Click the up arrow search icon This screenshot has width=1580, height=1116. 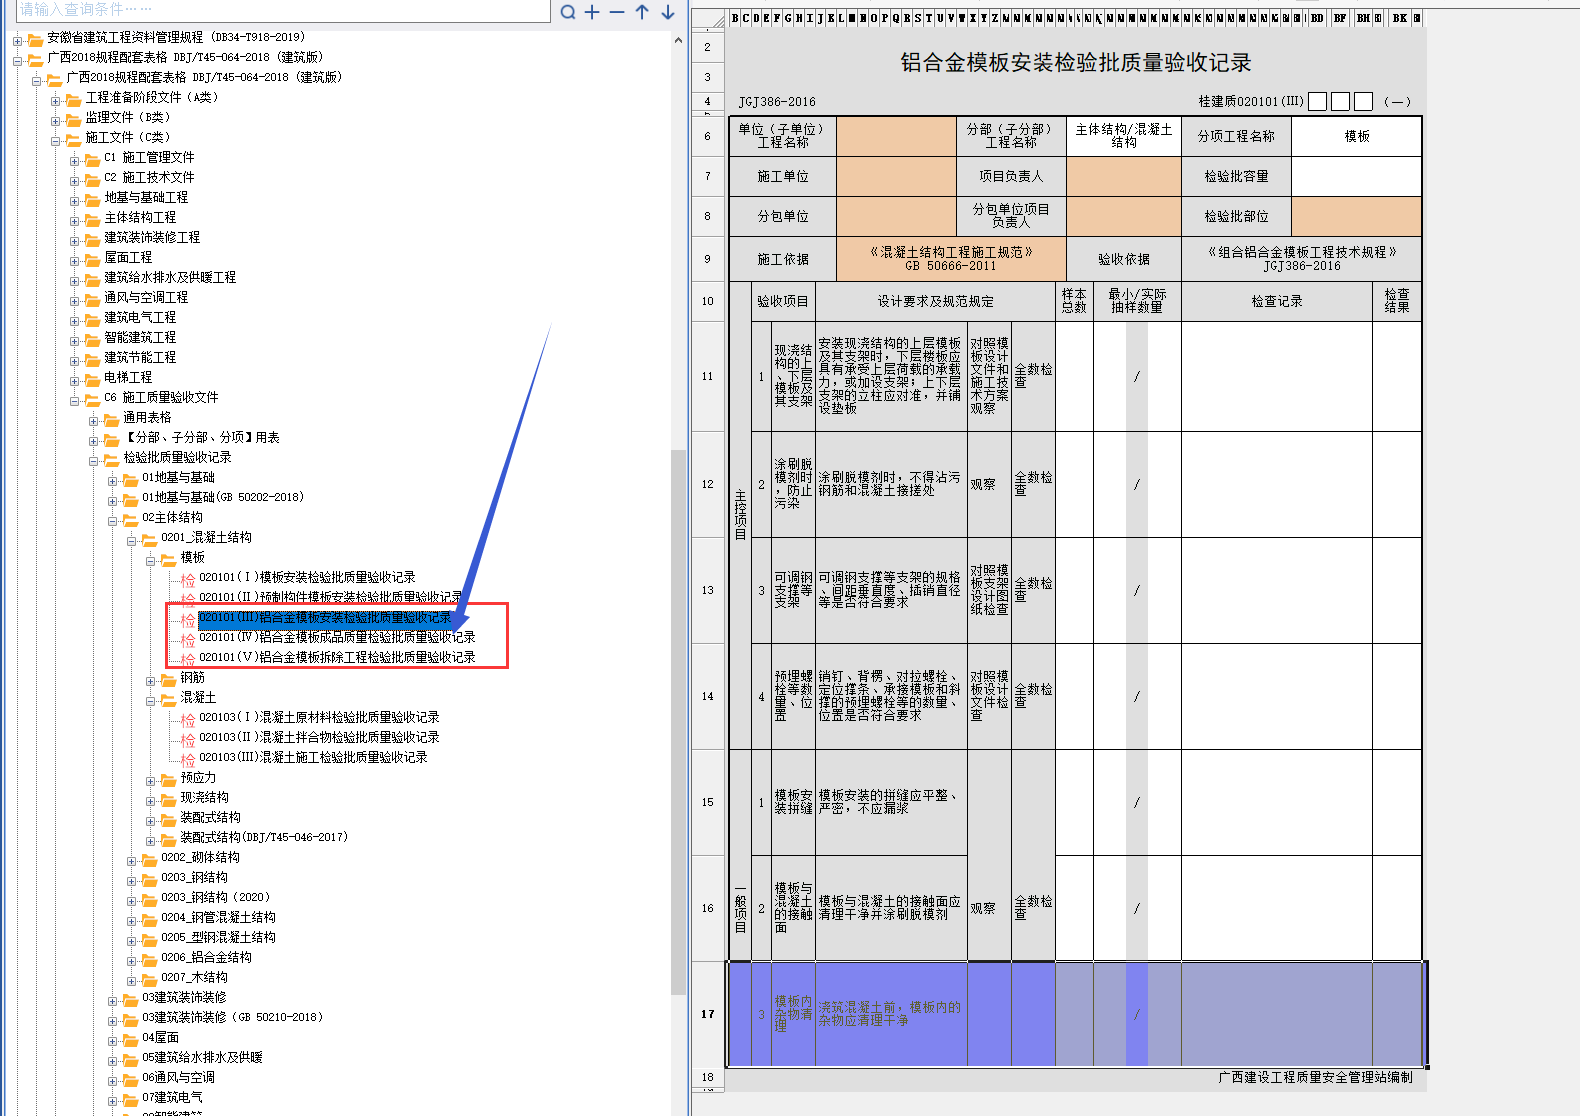642,12
